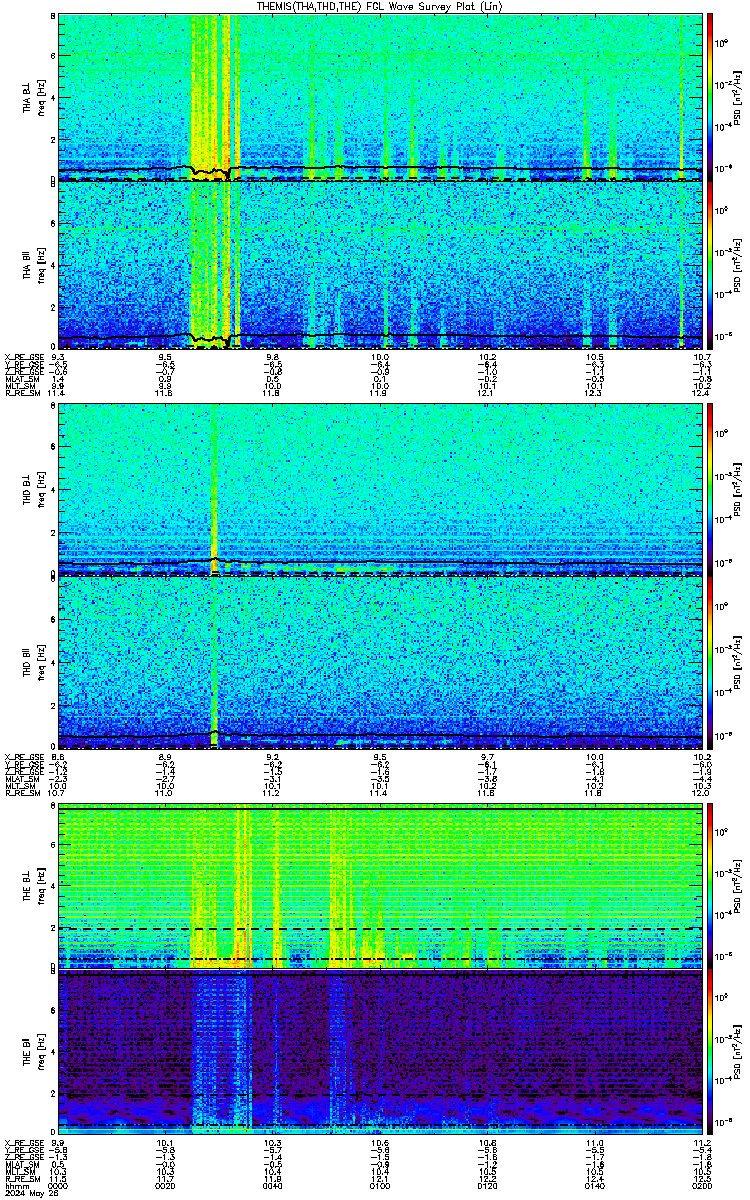Click the X_RE_GSE value 8.6 under THD panels
The height and width of the screenshot is (1200, 750).
coord(58,756)
